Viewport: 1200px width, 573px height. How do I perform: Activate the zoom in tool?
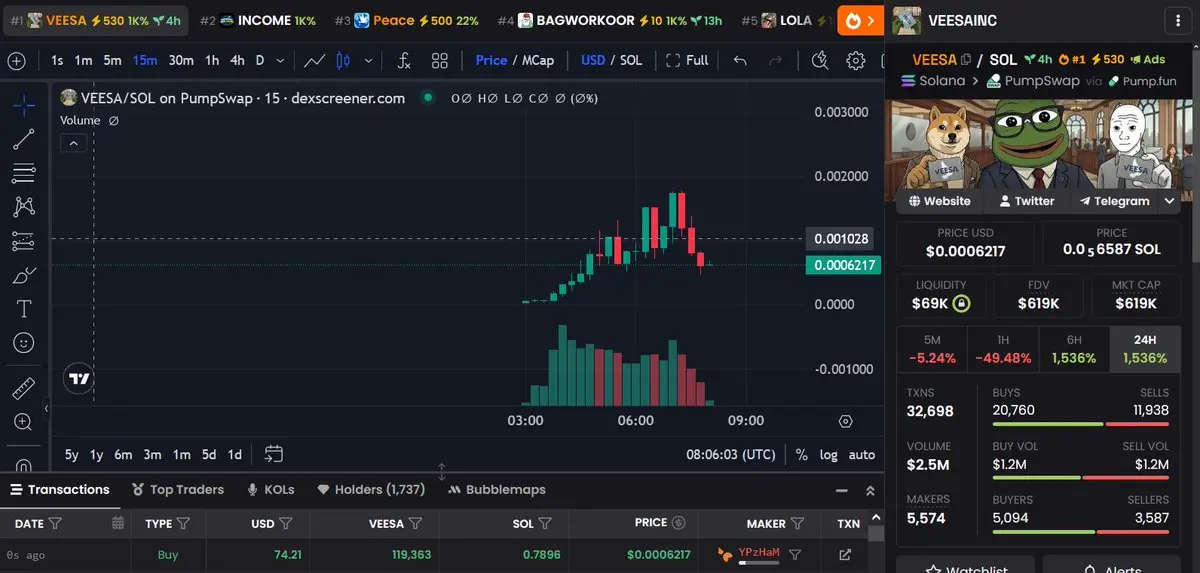click(24, 422)
